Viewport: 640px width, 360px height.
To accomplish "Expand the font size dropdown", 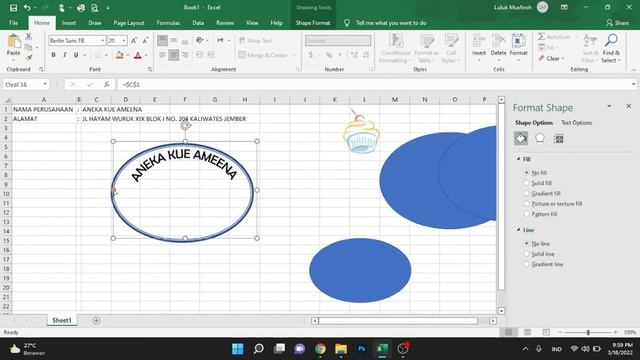I will (124, 40).
